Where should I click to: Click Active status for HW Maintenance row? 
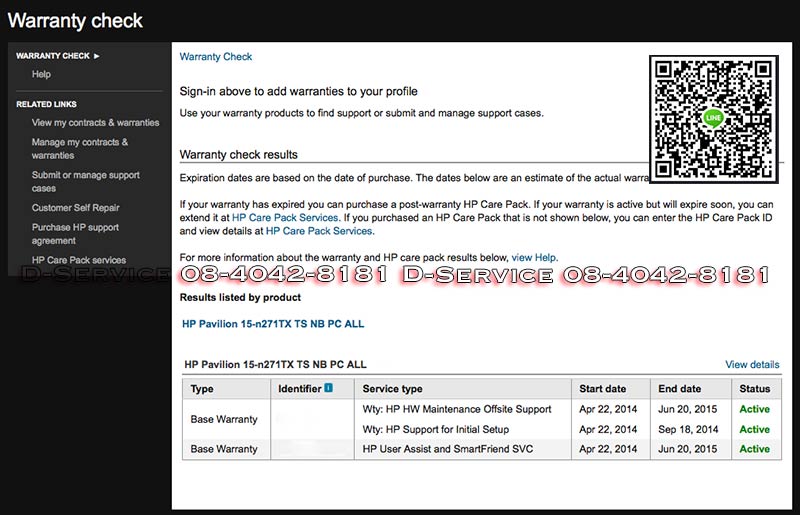pos(755,409)
